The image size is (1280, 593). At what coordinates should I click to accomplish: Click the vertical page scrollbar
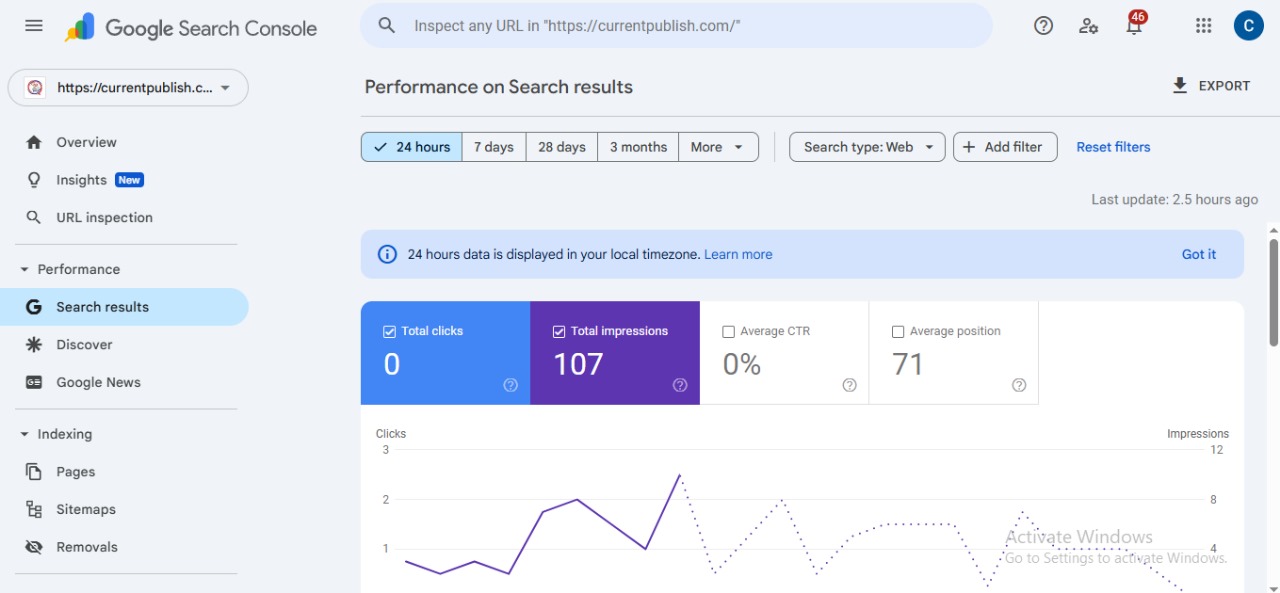point(1273,292)
